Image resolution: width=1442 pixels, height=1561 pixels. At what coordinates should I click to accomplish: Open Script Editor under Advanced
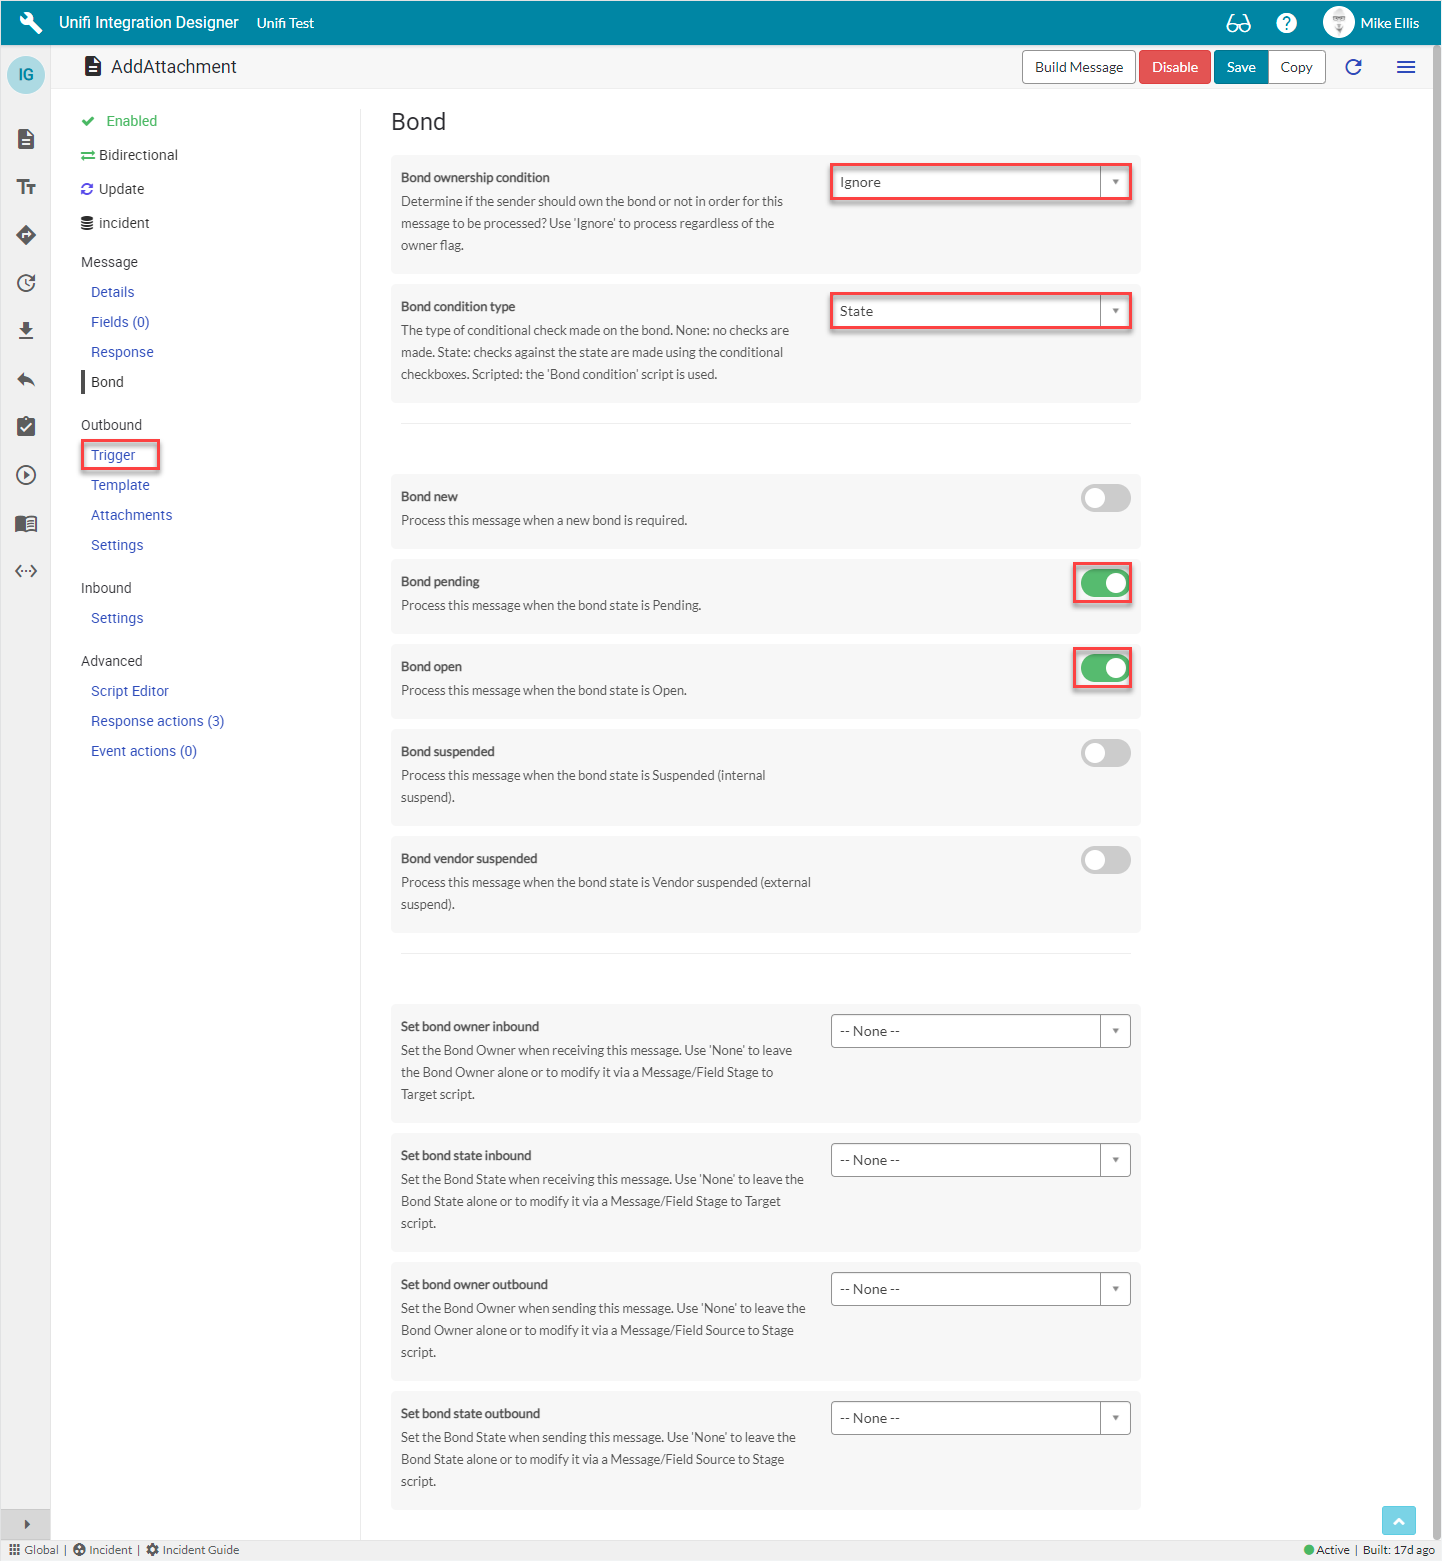pyautogui.click(x=130, y=691)
